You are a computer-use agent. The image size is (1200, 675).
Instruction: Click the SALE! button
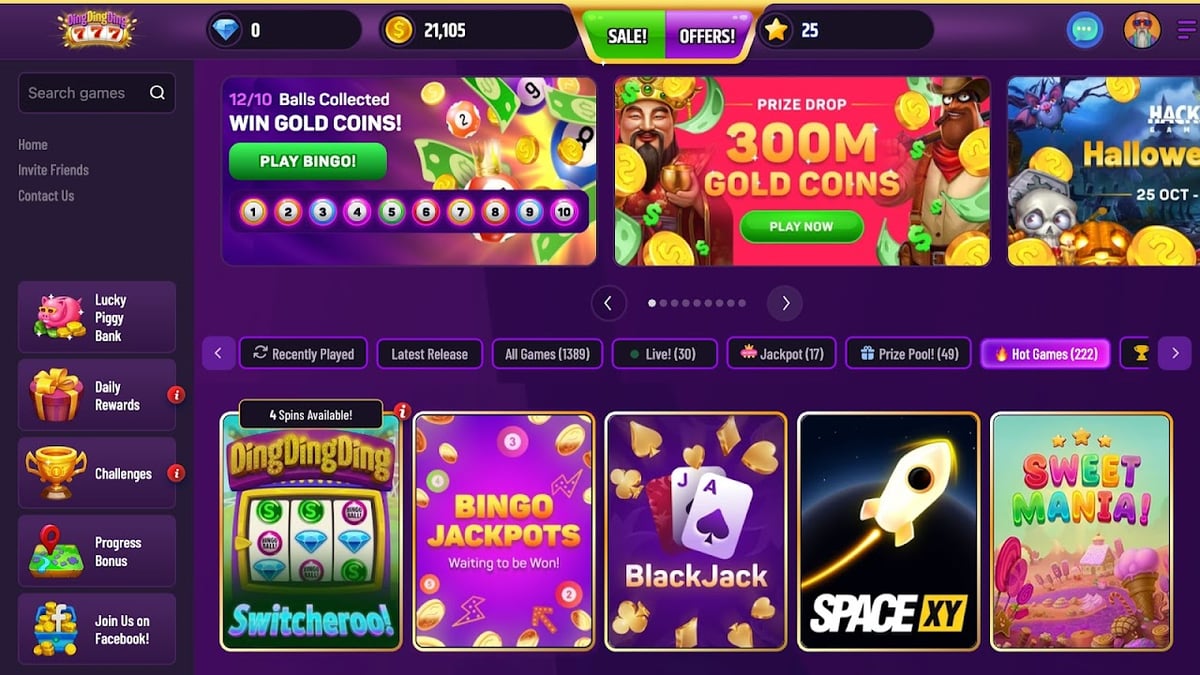(x=627, y=35)
